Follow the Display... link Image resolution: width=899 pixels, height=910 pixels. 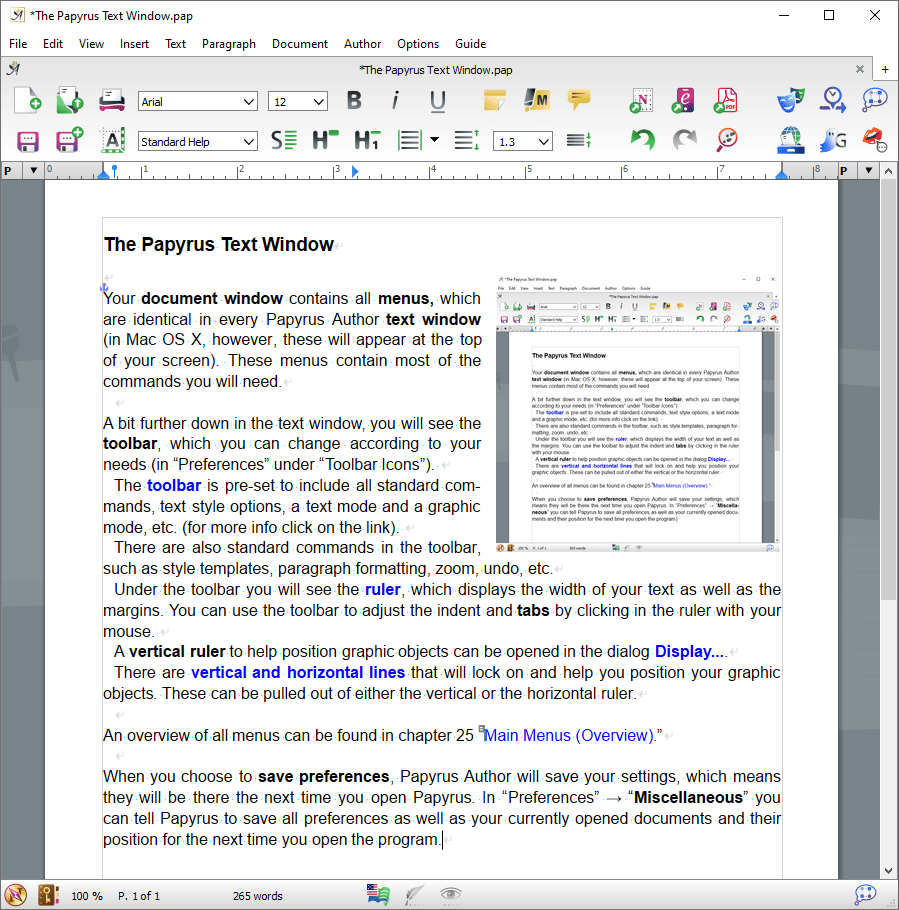(690, 652)
